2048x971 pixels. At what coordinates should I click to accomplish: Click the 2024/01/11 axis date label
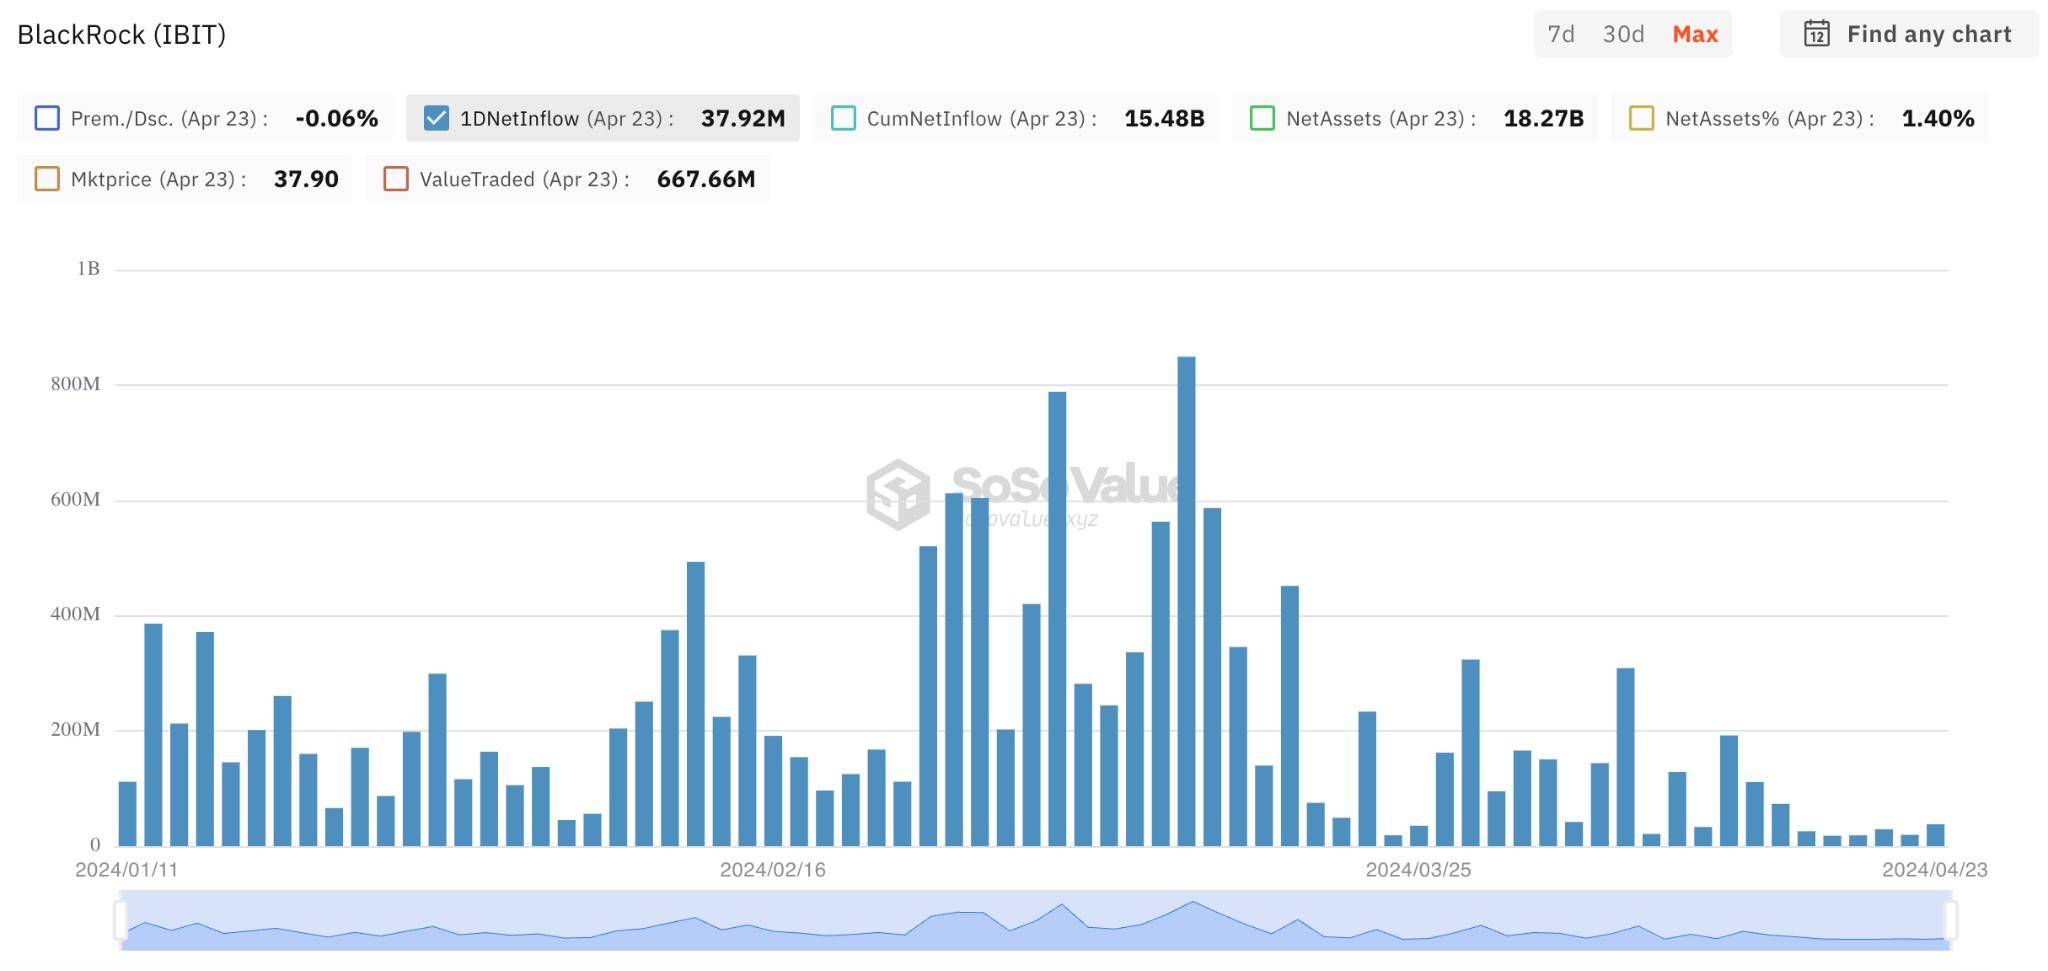pyautogui.click(x=127, y=870)
